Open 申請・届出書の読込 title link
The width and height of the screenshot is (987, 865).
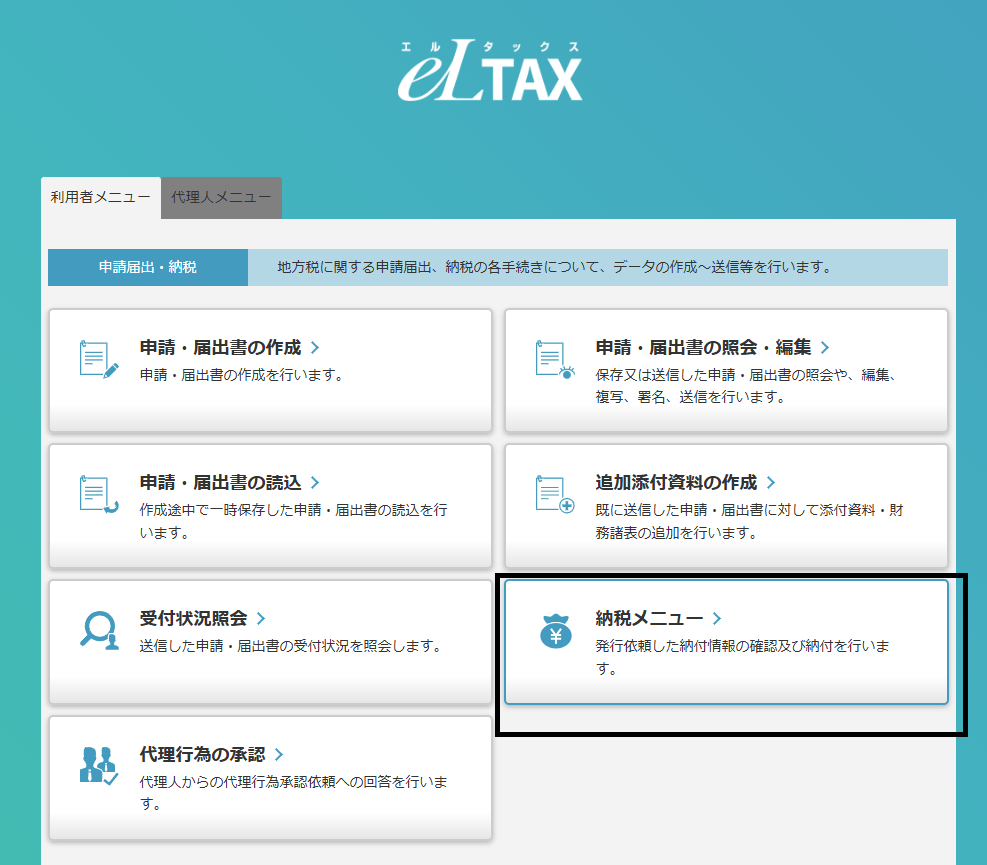click(220, 483)
